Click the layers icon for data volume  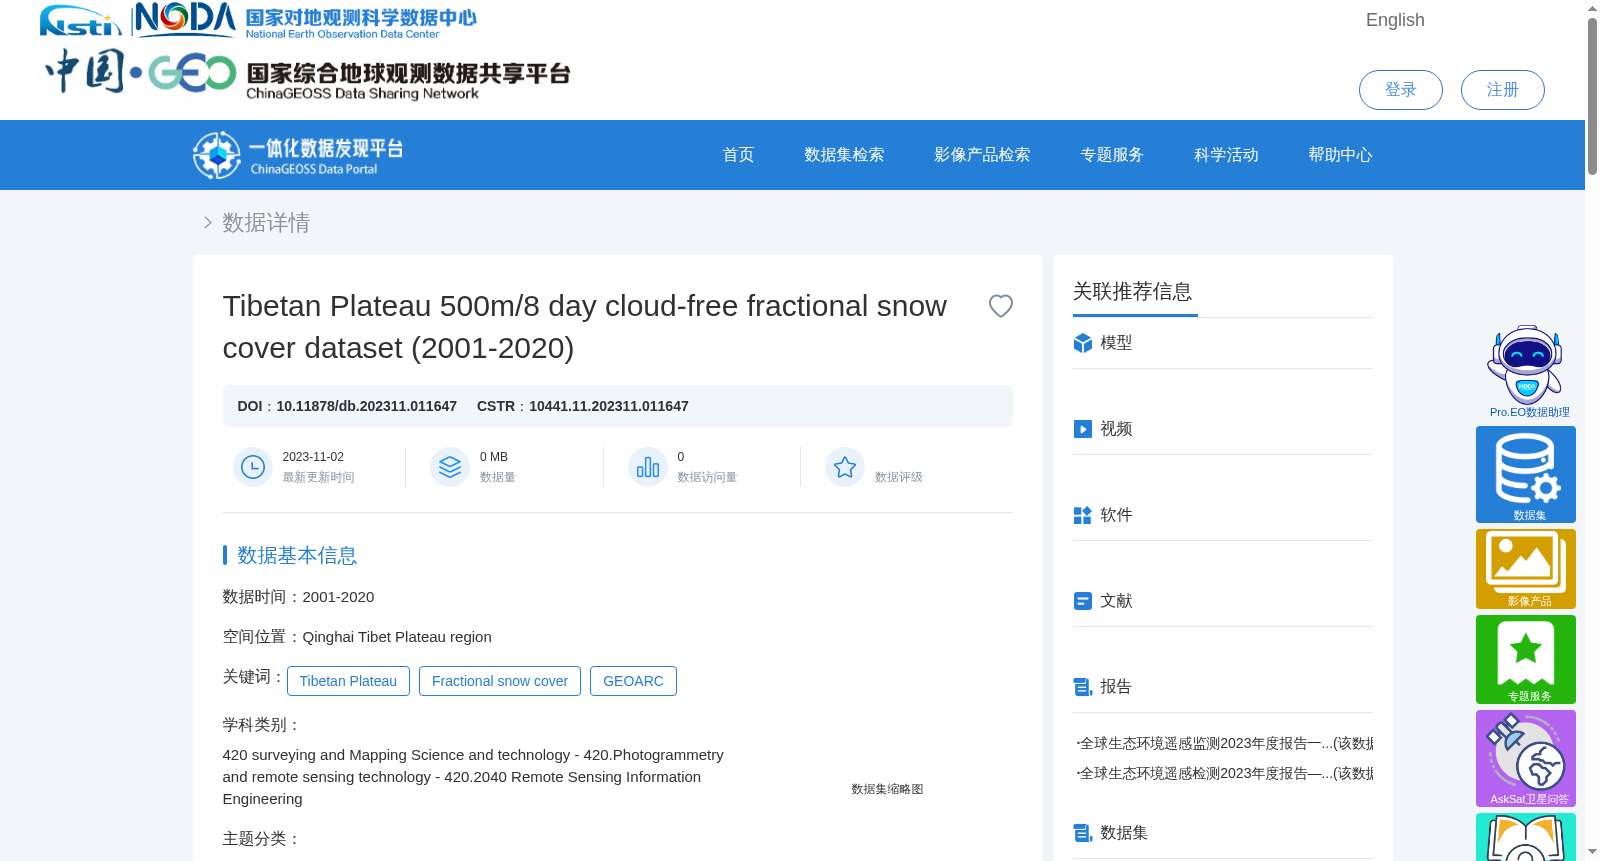[x=450, y=467]
